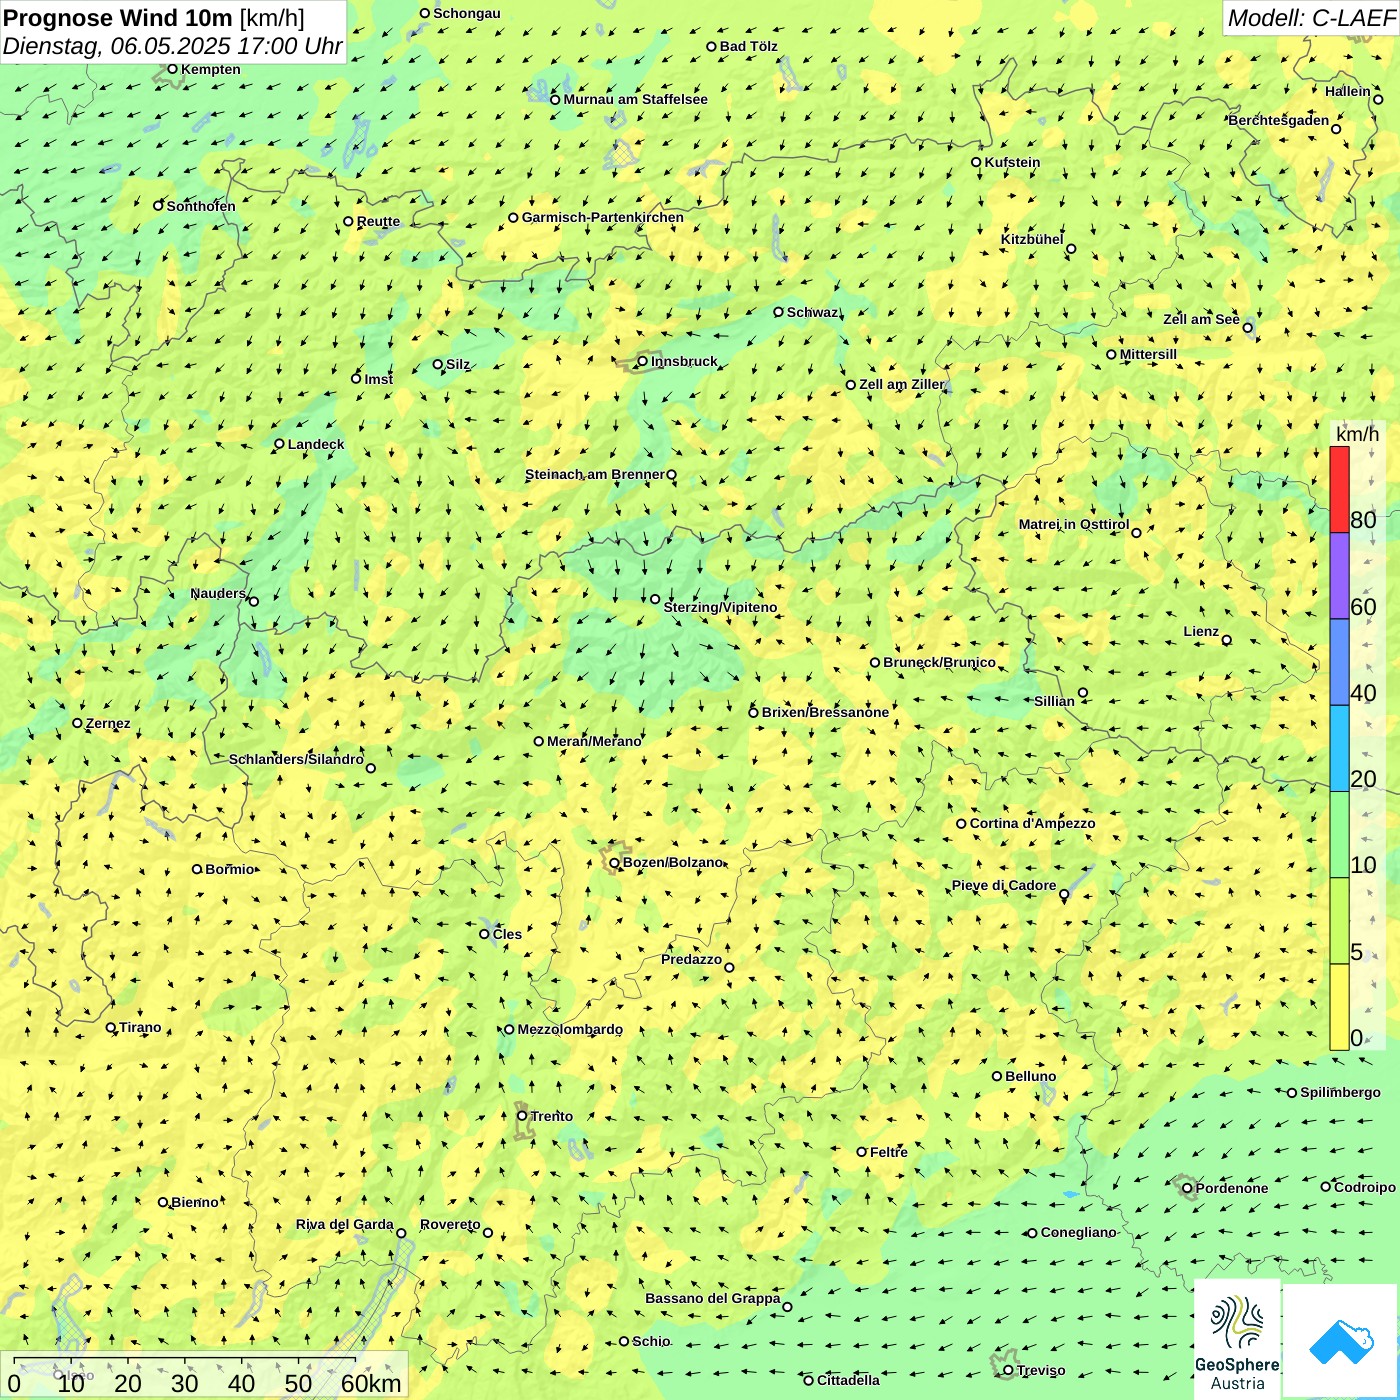The image size is (1400, 1400).
Task: Click the Schongau city label
Action: [466, 13]
